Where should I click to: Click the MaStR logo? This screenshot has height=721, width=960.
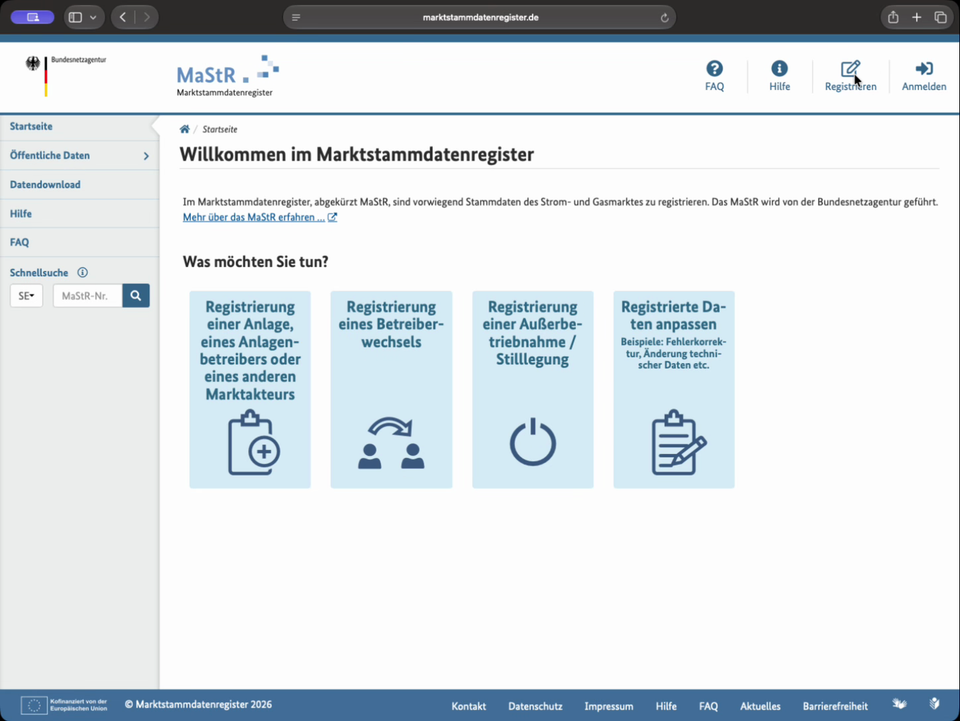(x=227, y=76)
